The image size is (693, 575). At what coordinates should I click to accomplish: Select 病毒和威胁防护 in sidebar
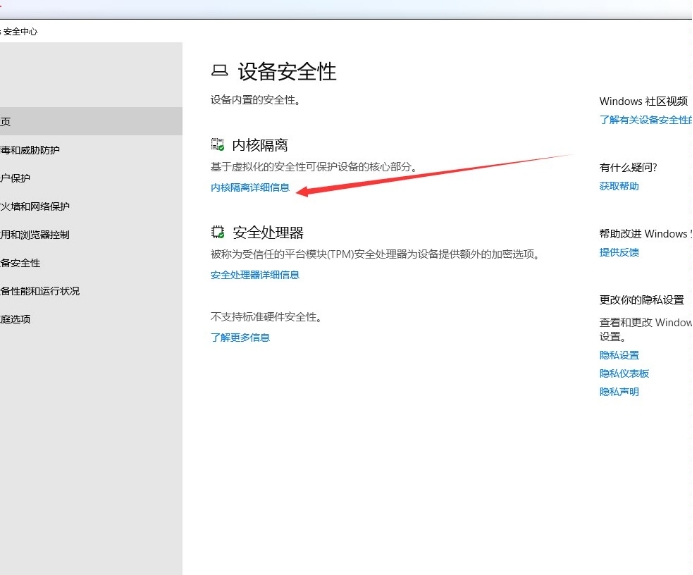(x=30, y=150)
